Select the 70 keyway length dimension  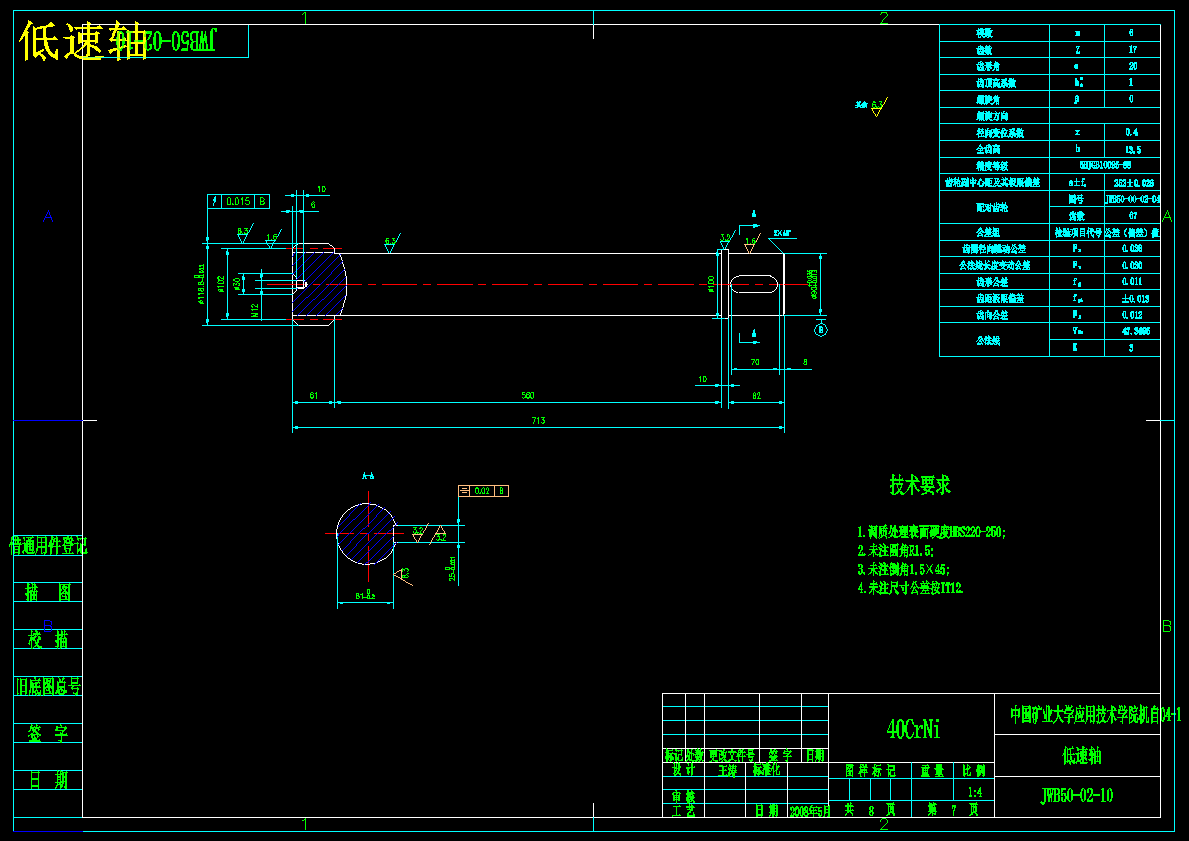[x=754, y=362]
